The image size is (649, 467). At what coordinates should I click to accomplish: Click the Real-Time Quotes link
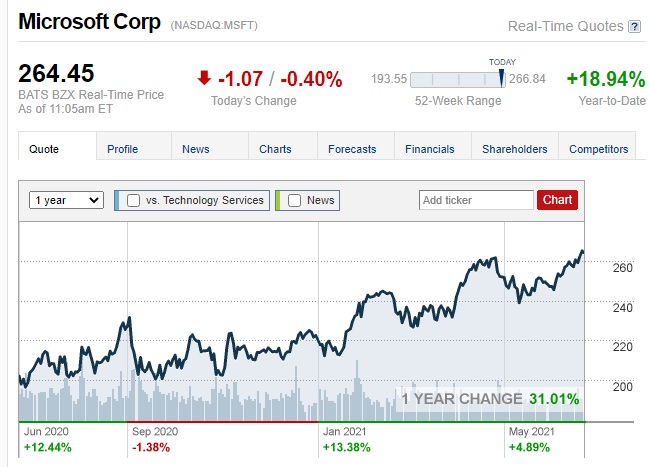pos(565,27)
